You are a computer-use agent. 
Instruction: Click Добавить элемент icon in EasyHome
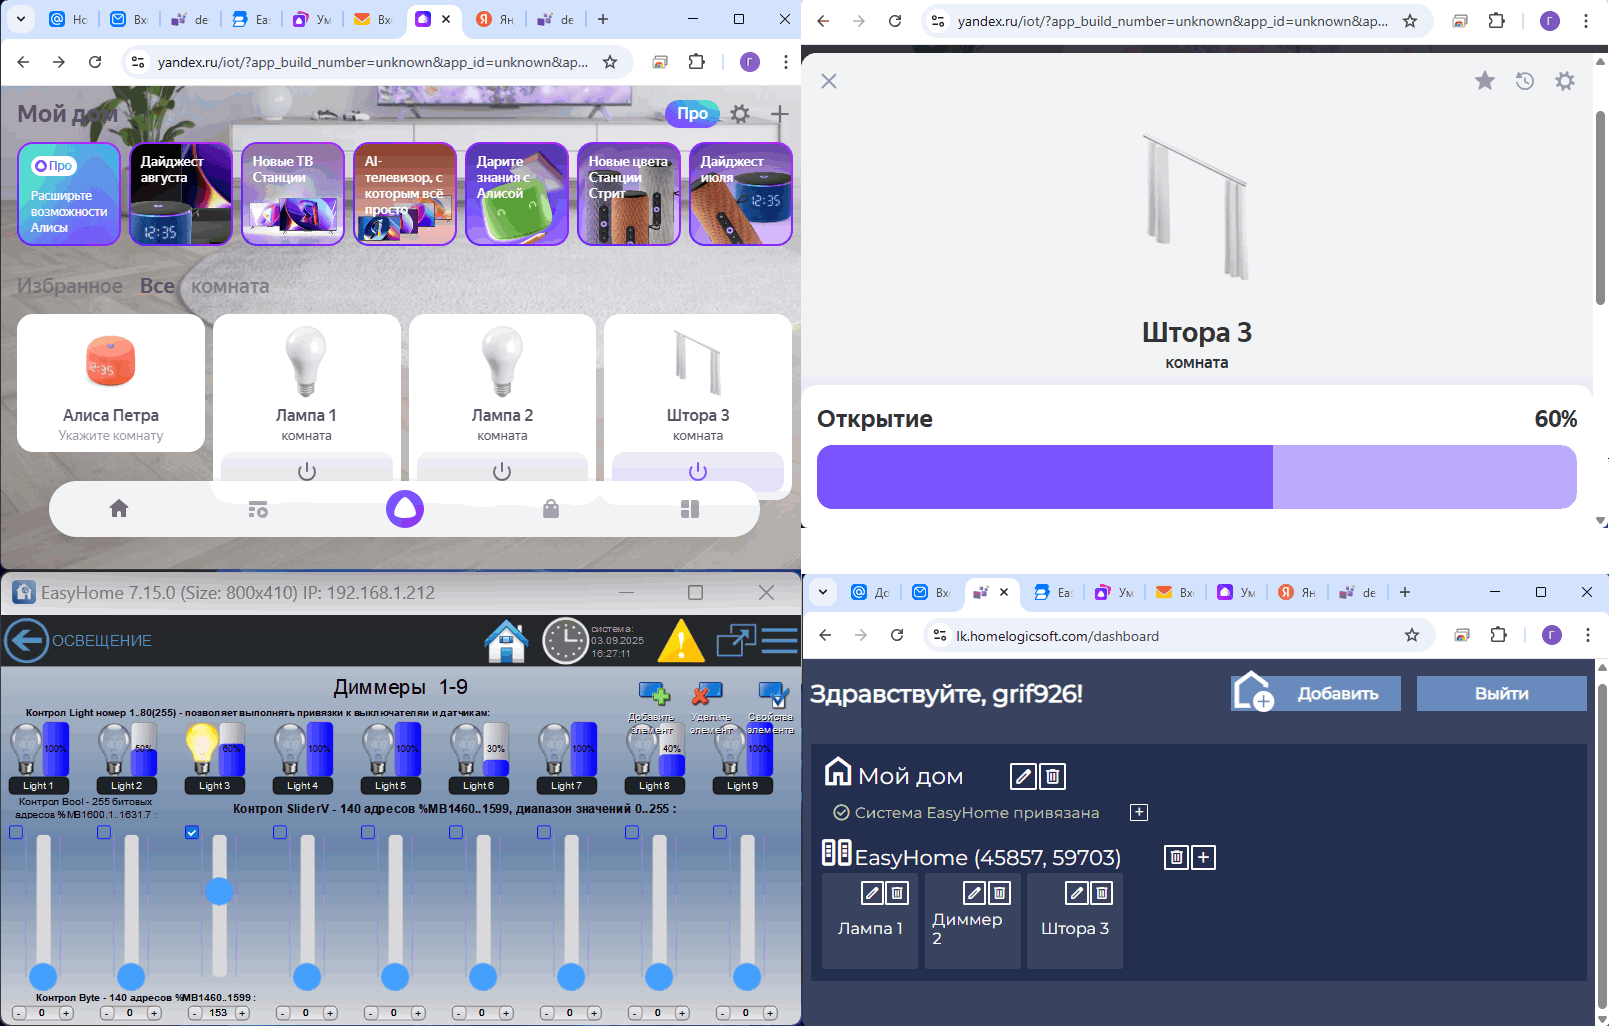[654, 693]
